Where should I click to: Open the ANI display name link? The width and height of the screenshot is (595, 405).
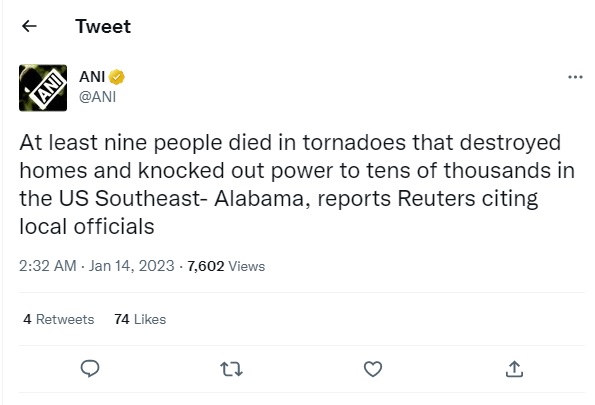pos(92,77)
